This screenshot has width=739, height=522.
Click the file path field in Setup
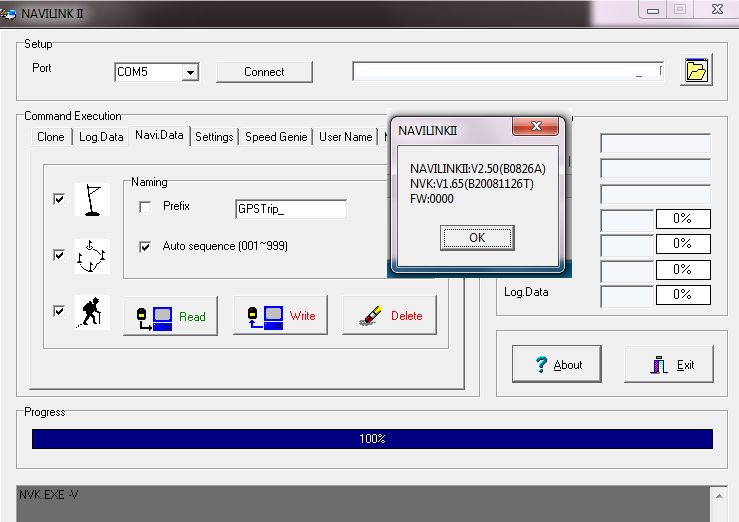tap(508, 71)
